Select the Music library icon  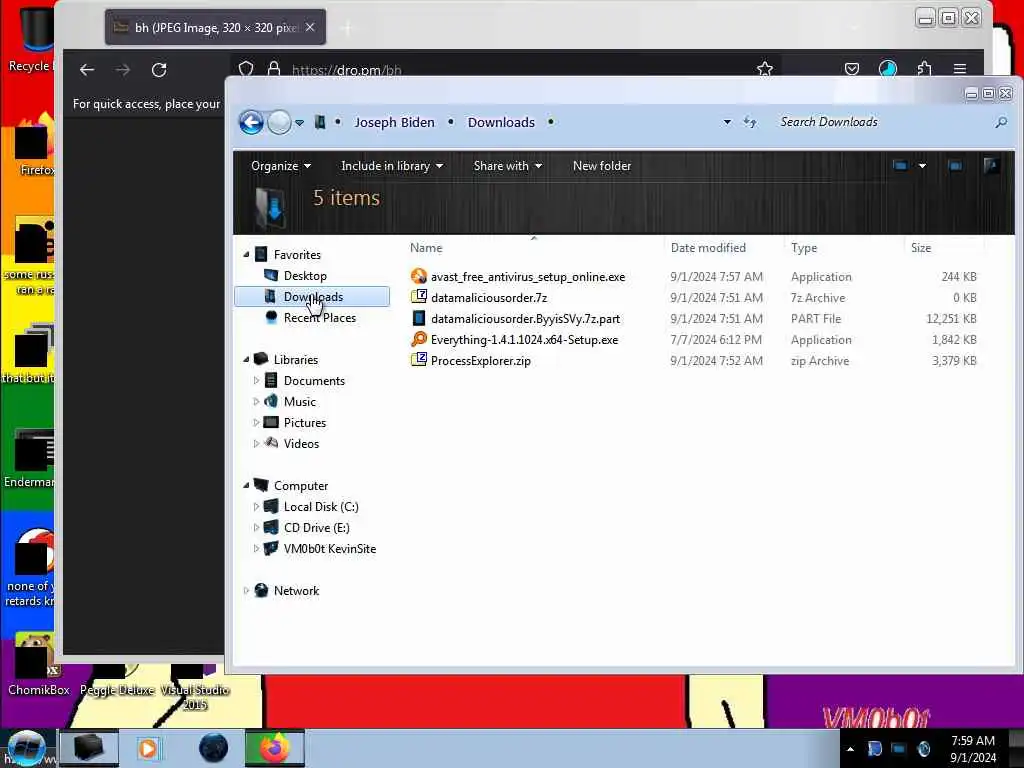[270, 401]
